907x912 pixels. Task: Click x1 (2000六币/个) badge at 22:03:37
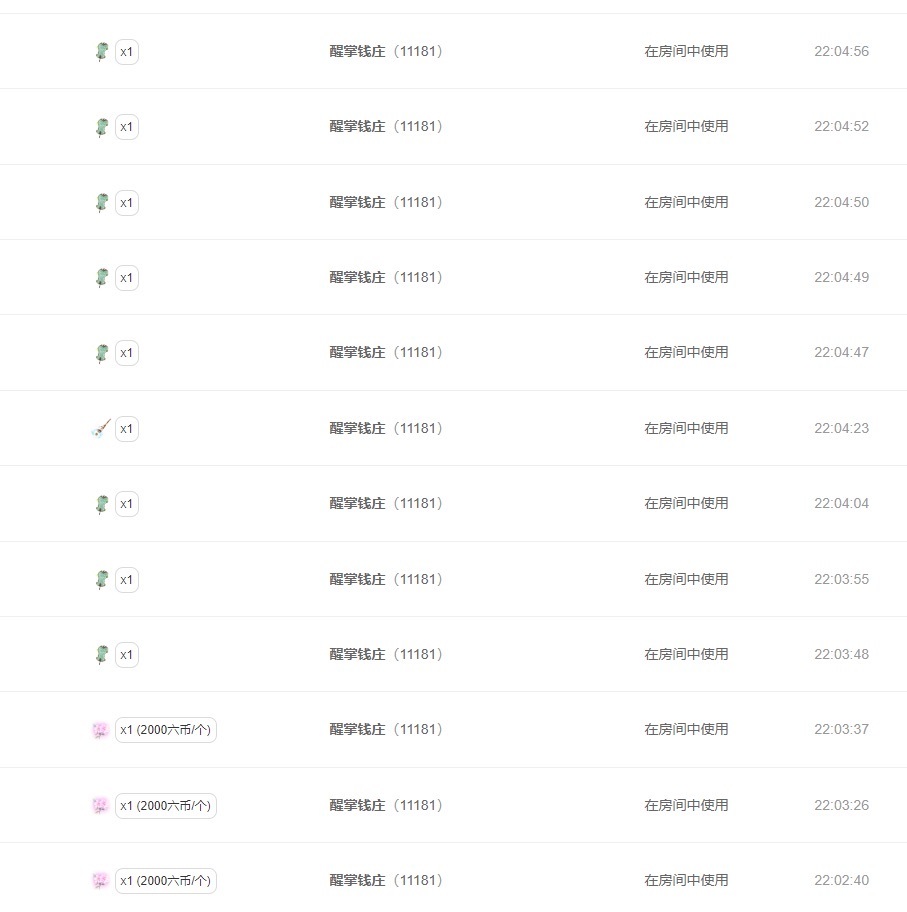[x=166, y=730]
